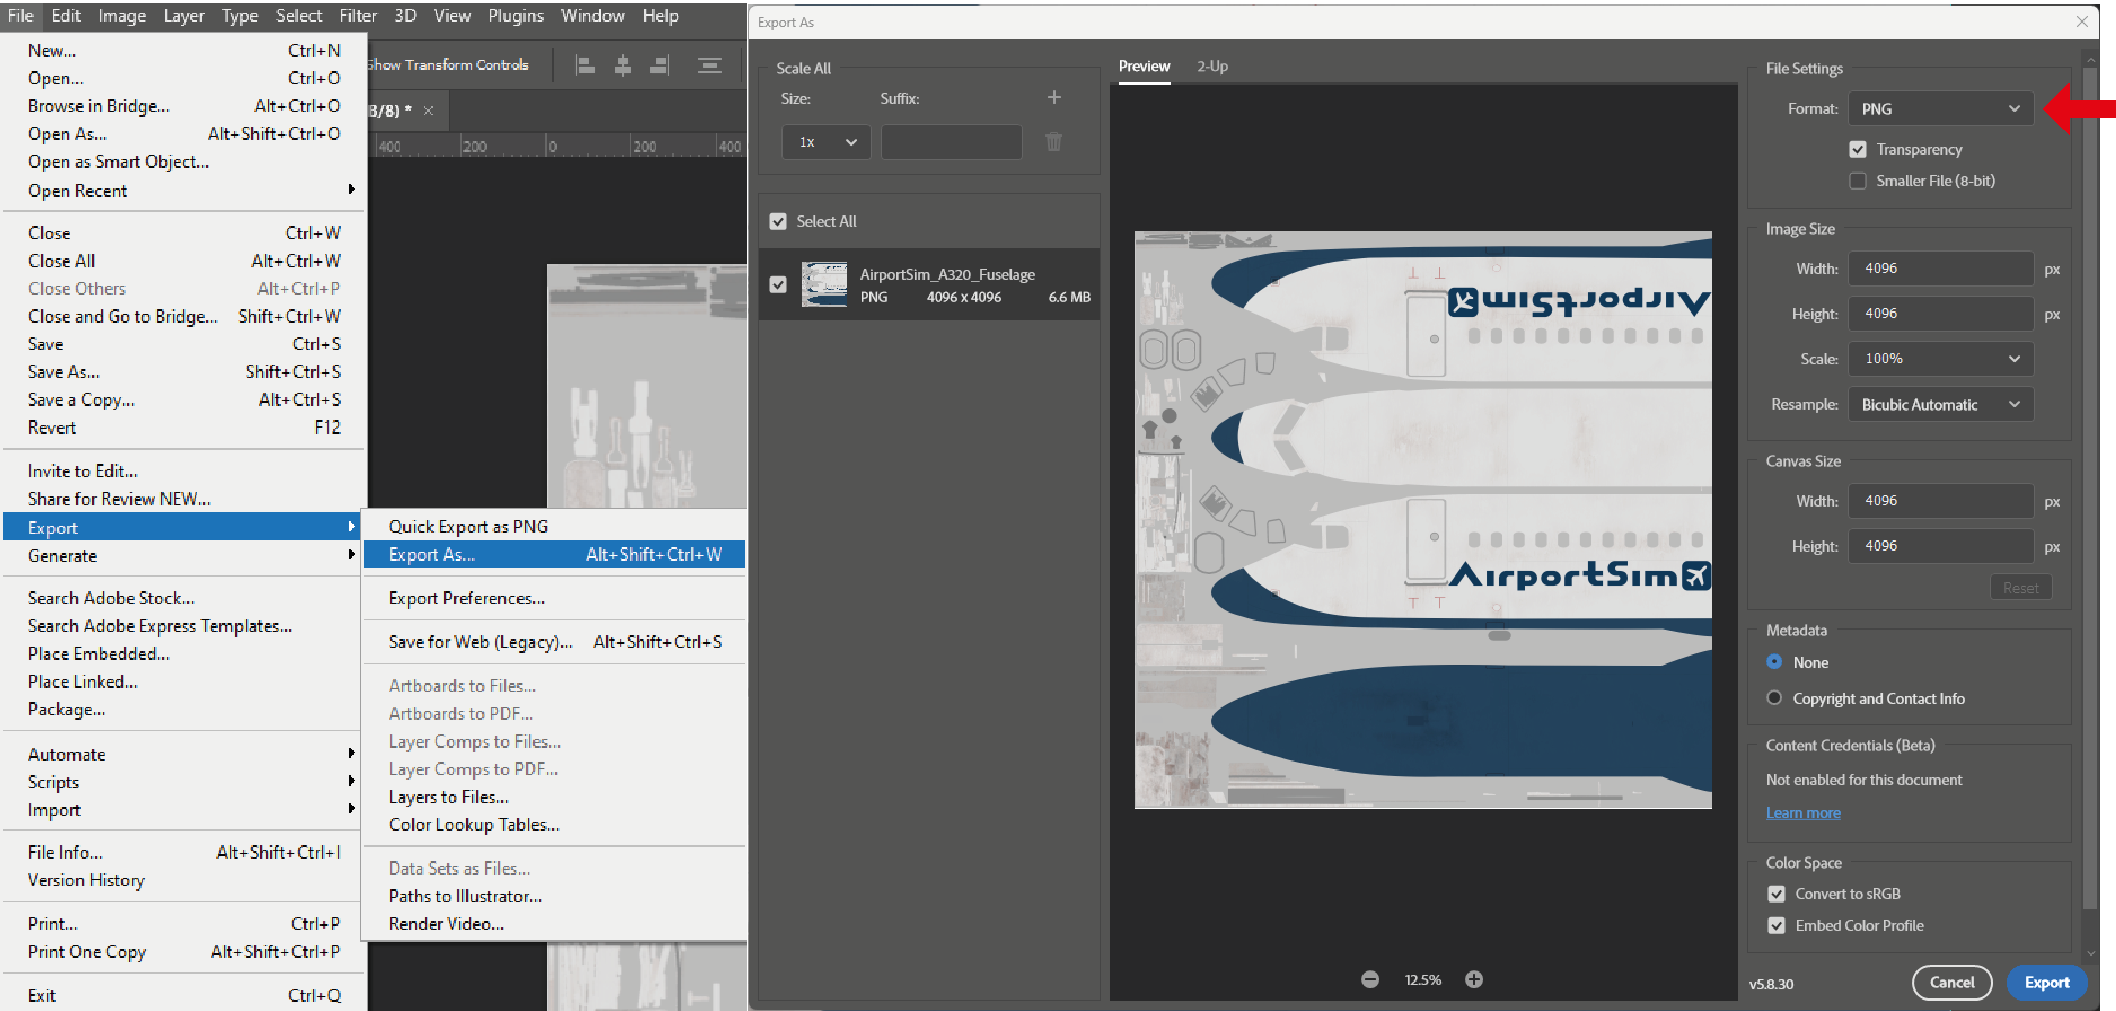The width and height of the screenshot is (2116, 1011).
Task: Delete the scale entry with trash icon
Action: coord(1054,142)
